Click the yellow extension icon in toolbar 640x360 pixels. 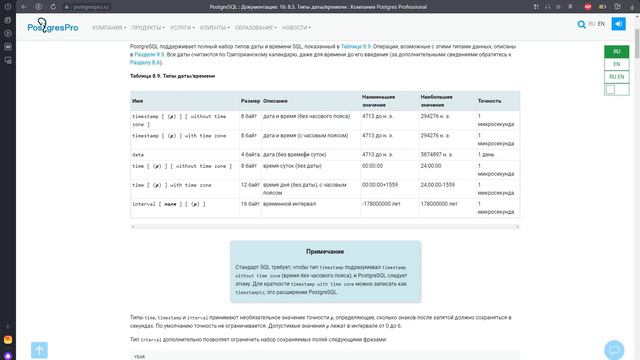click(x=602, y=7)
